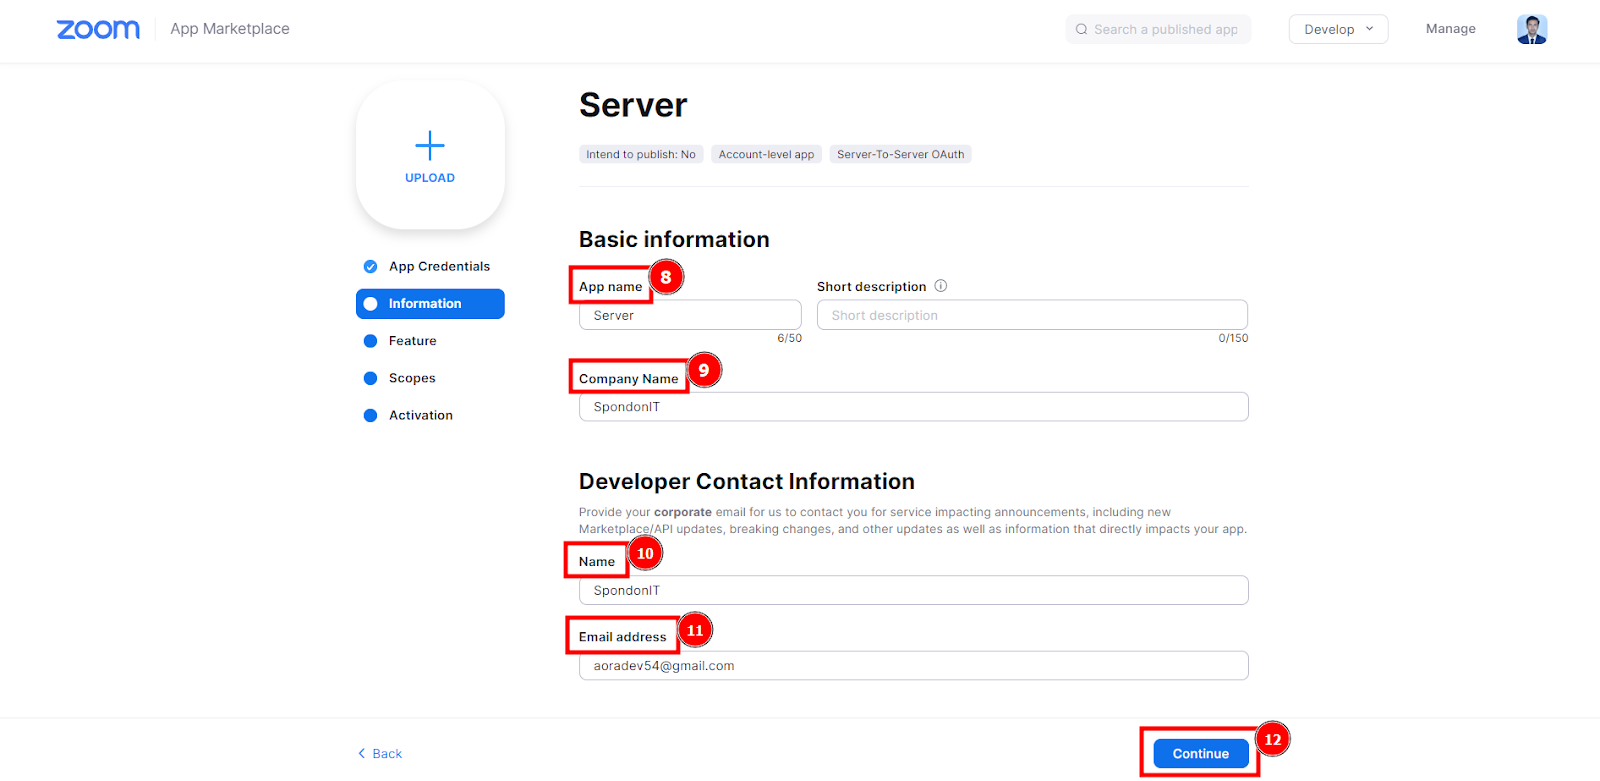This screenshot has width=1600, height=781.
Task: Click the Company Name input field
Action: pyautogui.click(x=913, y=407)
